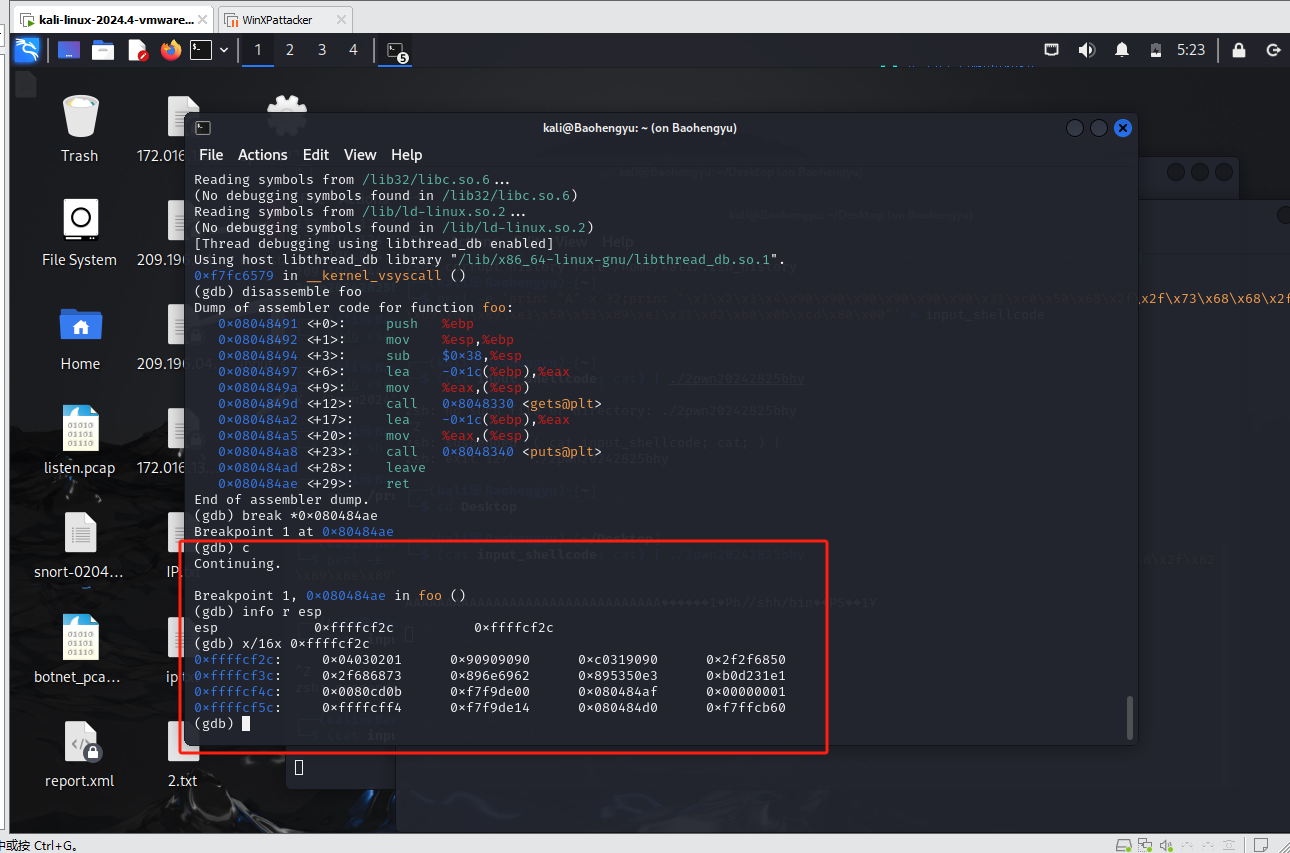
Task: Close the front terminal window
Action: point(1123,128)
